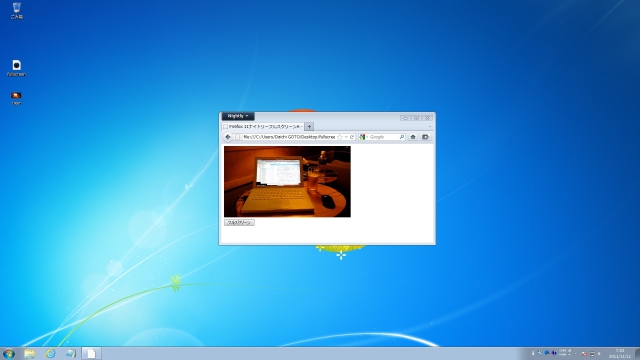This screenshot has height=360, width=640.
Task: Go to the home page icon
Action: [413, 137]
